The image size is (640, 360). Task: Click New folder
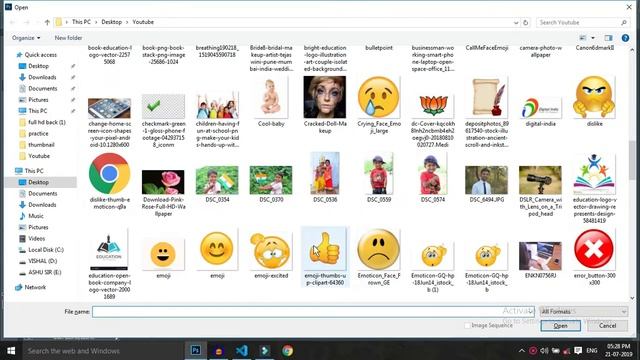(x=68, y=38)
